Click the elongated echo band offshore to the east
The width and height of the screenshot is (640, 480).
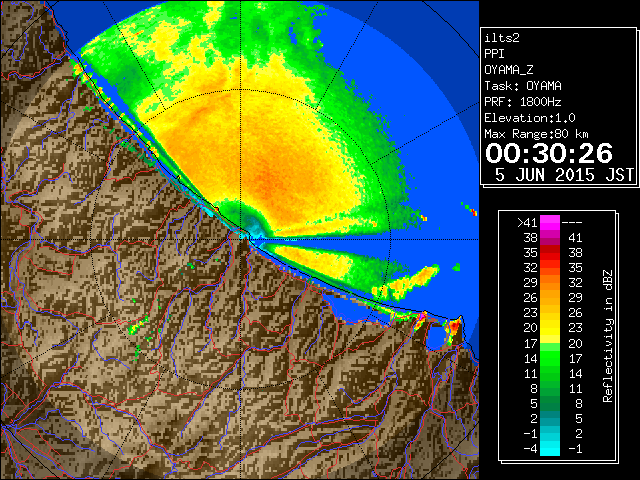(x=406, y=282)
